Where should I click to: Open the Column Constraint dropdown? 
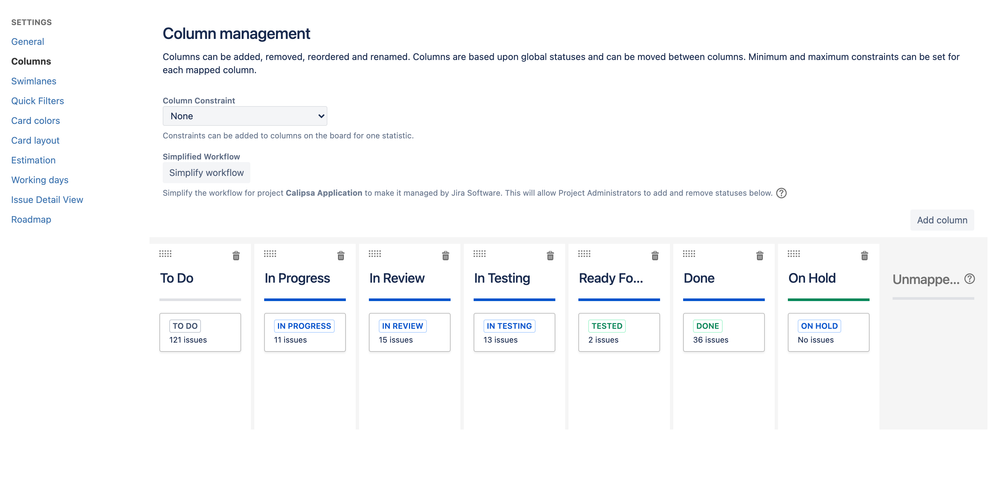point(245,116)
